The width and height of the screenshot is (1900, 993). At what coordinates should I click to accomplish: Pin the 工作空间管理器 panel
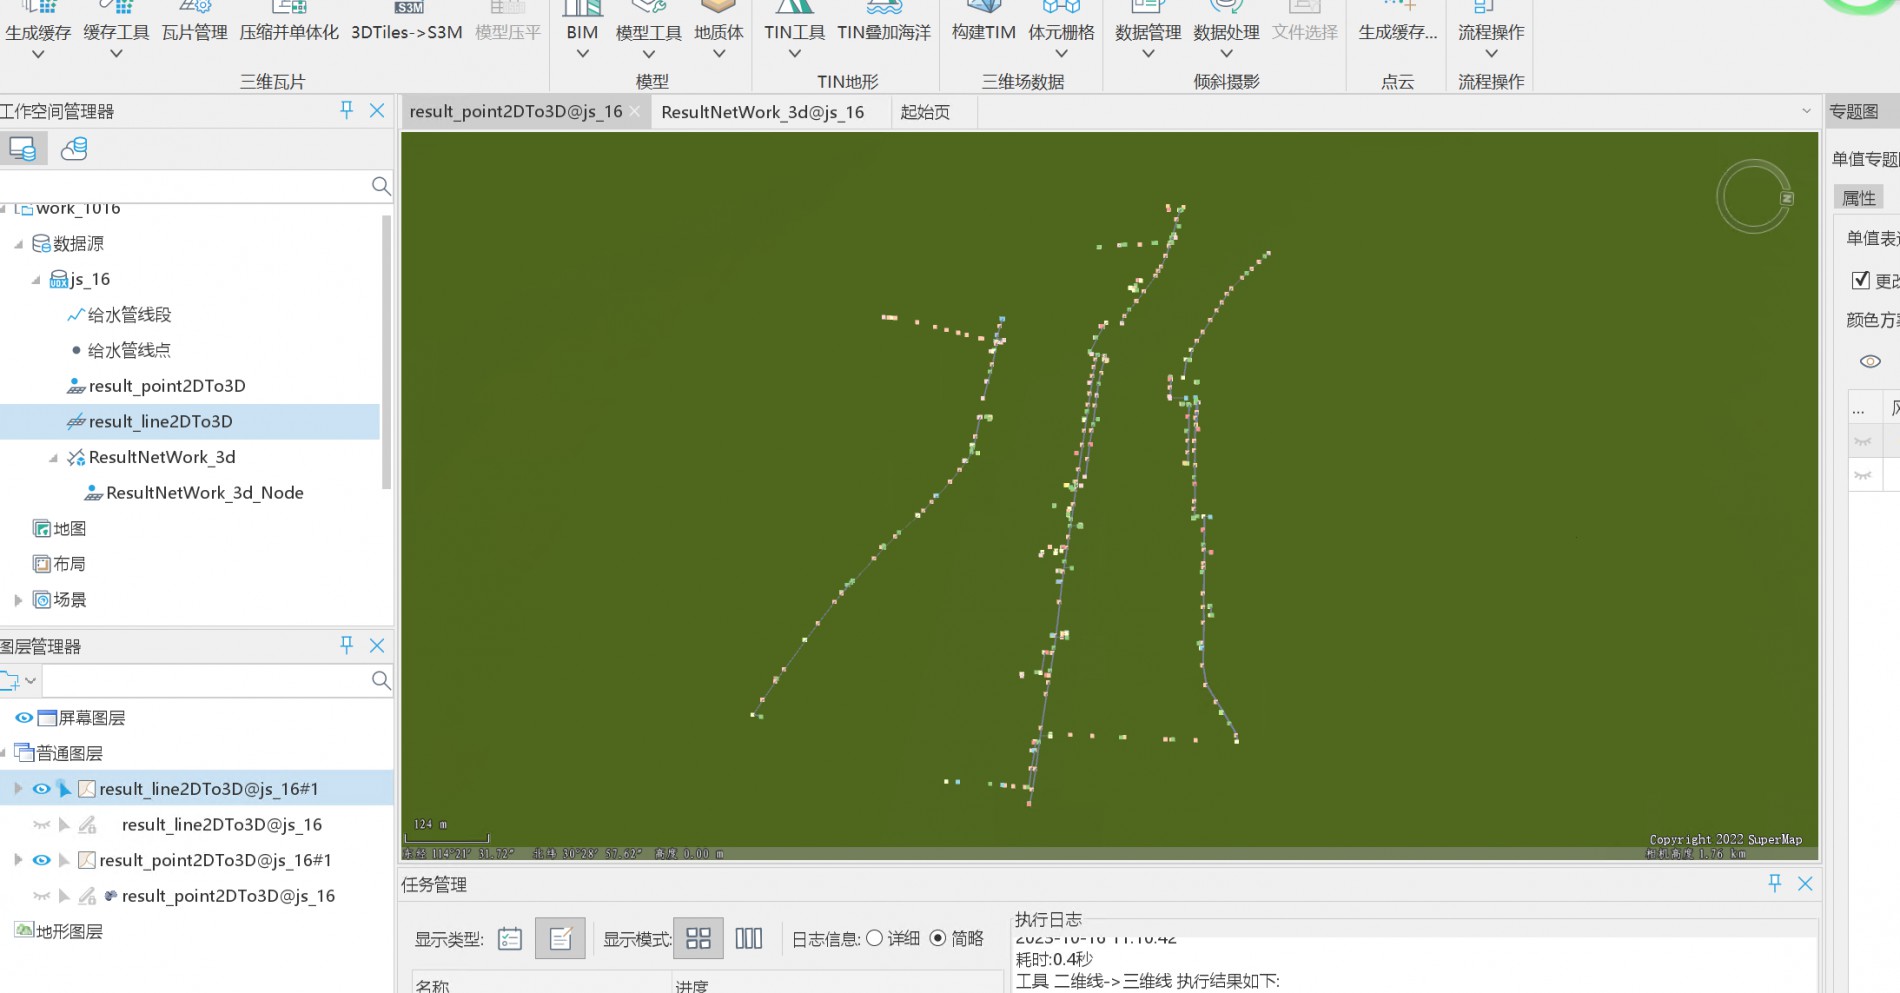pos(346,110)
